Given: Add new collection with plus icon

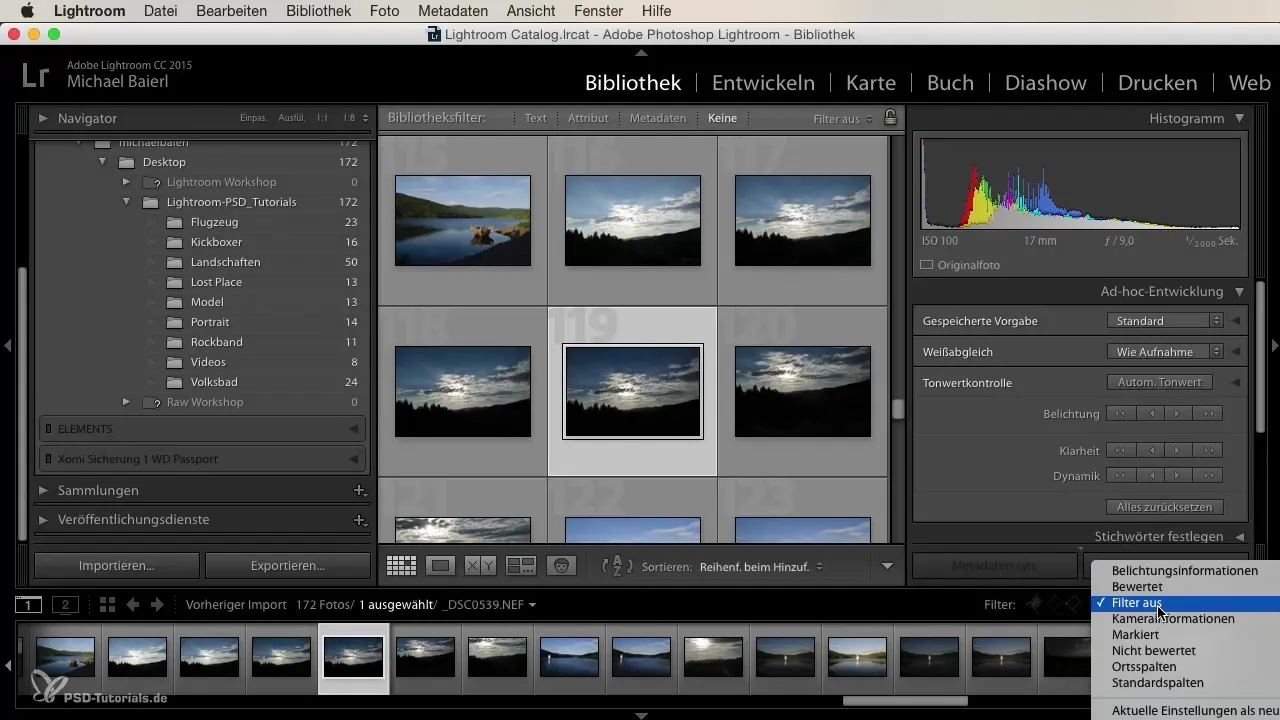Looking at the screenshot, I should pyautogui.click(x=359, y=490).
